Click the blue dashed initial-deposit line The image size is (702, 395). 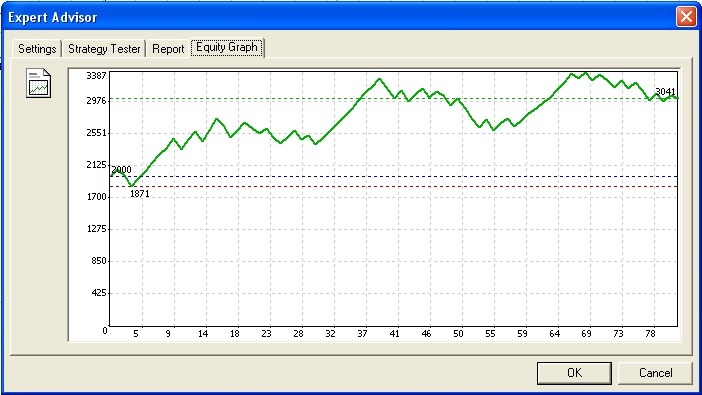click(394, 176)
